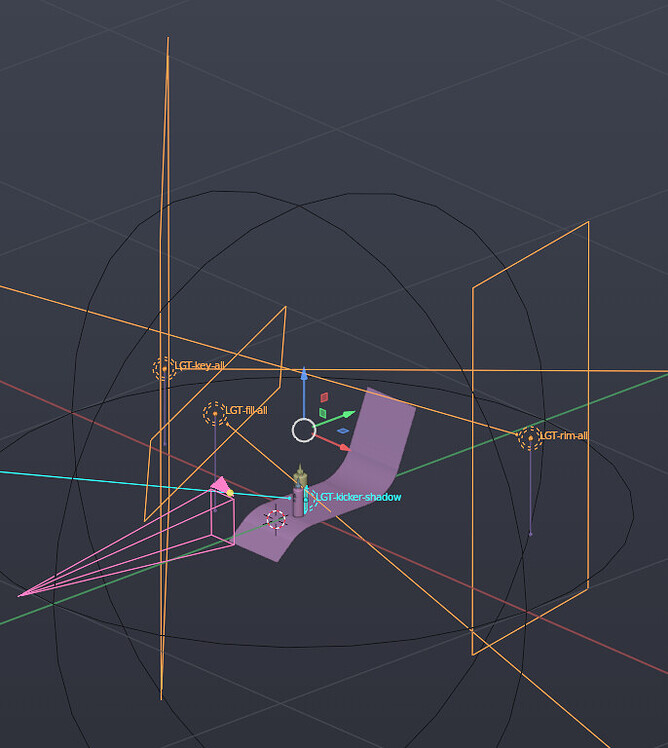This screenshot has width=668, height=748.
Task: Select the LGT-fill-all light label
Action: (x=246, y=410)
